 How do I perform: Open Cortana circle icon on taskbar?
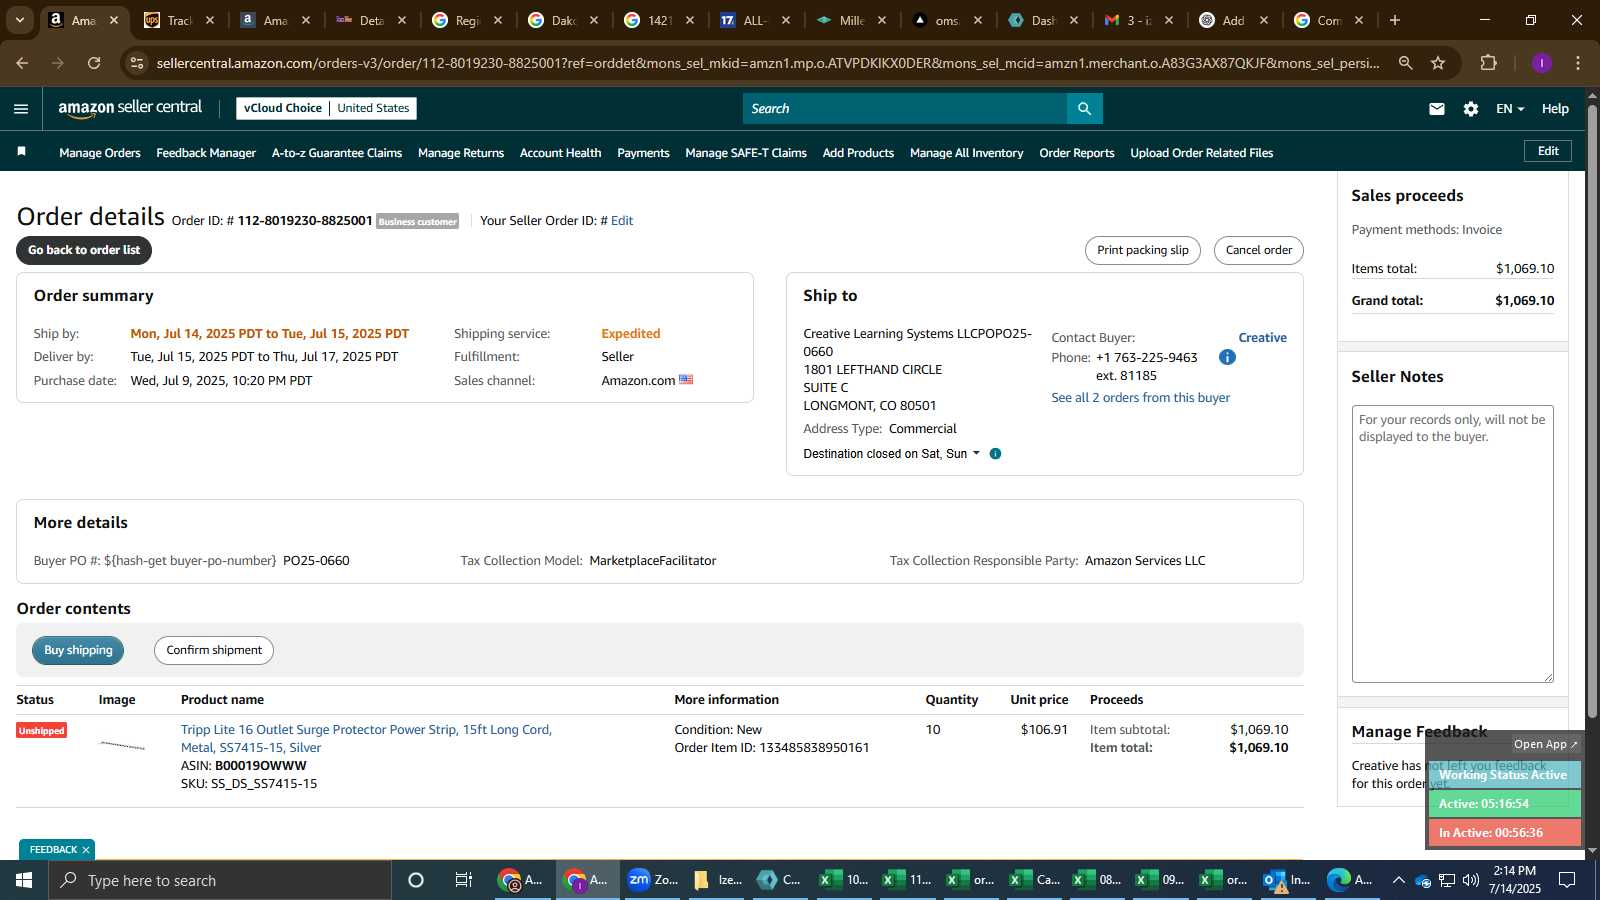coord(416,880)
